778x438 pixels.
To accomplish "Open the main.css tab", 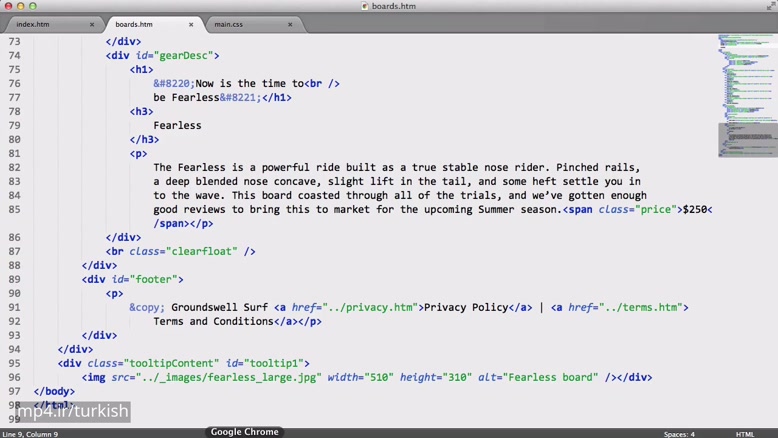I will [x=229, y=24].
